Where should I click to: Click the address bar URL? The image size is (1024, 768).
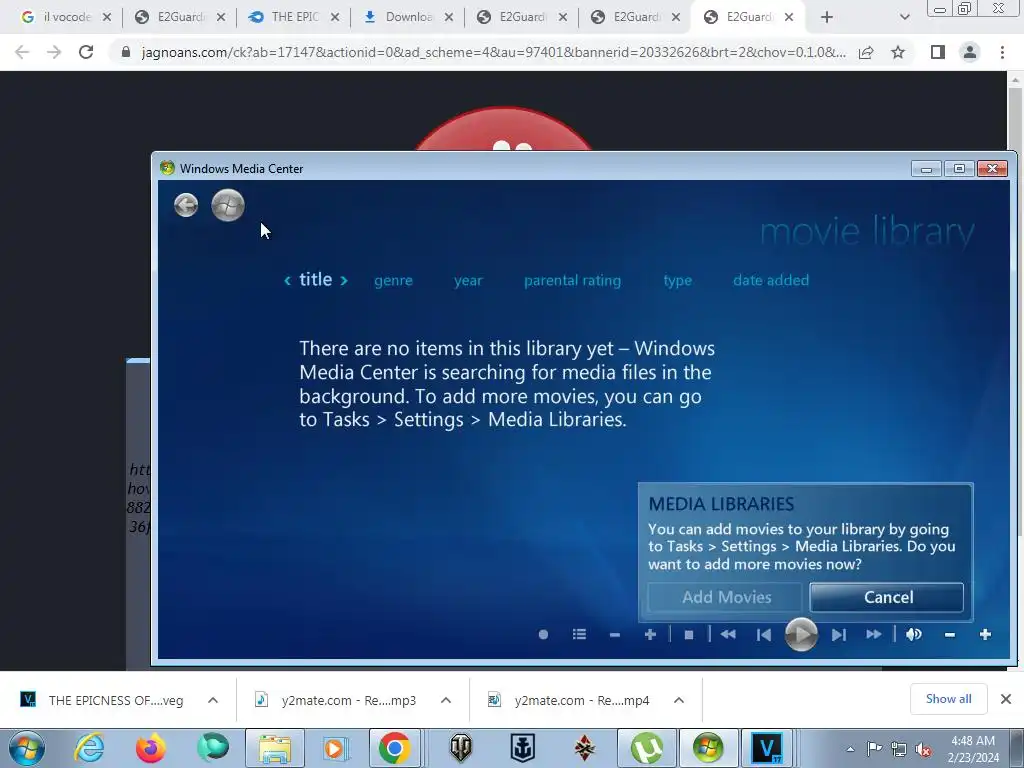(493, 52)
